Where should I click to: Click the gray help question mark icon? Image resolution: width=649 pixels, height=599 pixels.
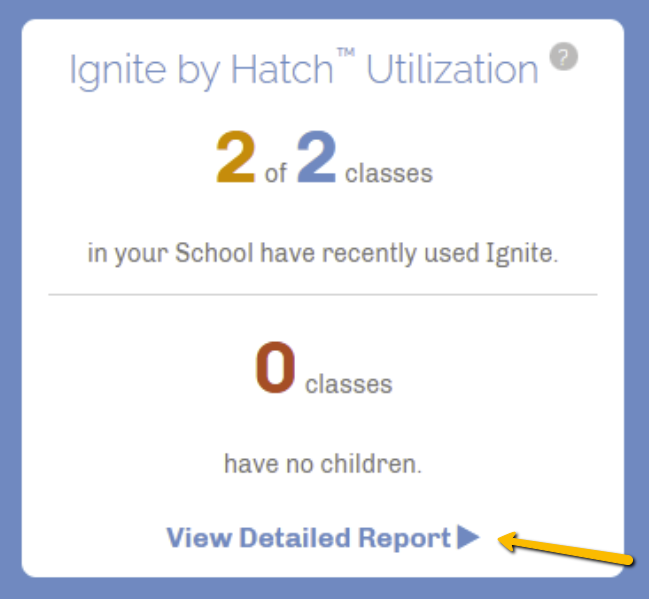564,58
